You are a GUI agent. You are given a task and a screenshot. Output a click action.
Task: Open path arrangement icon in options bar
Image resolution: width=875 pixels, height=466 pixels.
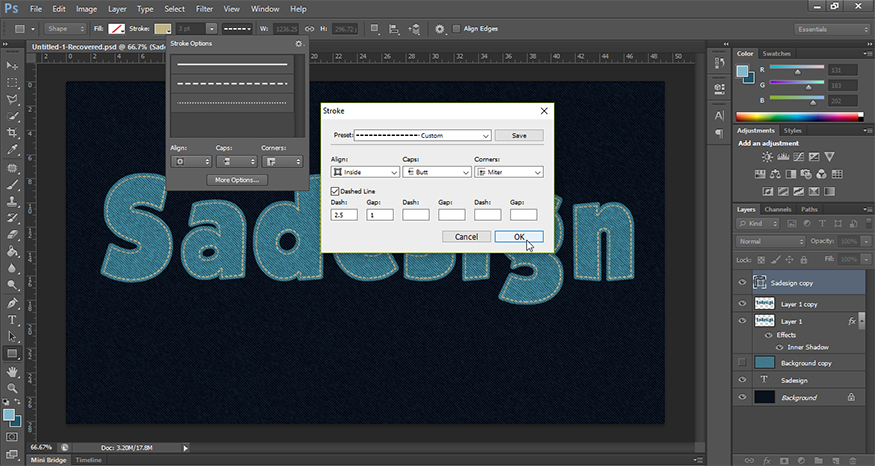tap(414, 28)
